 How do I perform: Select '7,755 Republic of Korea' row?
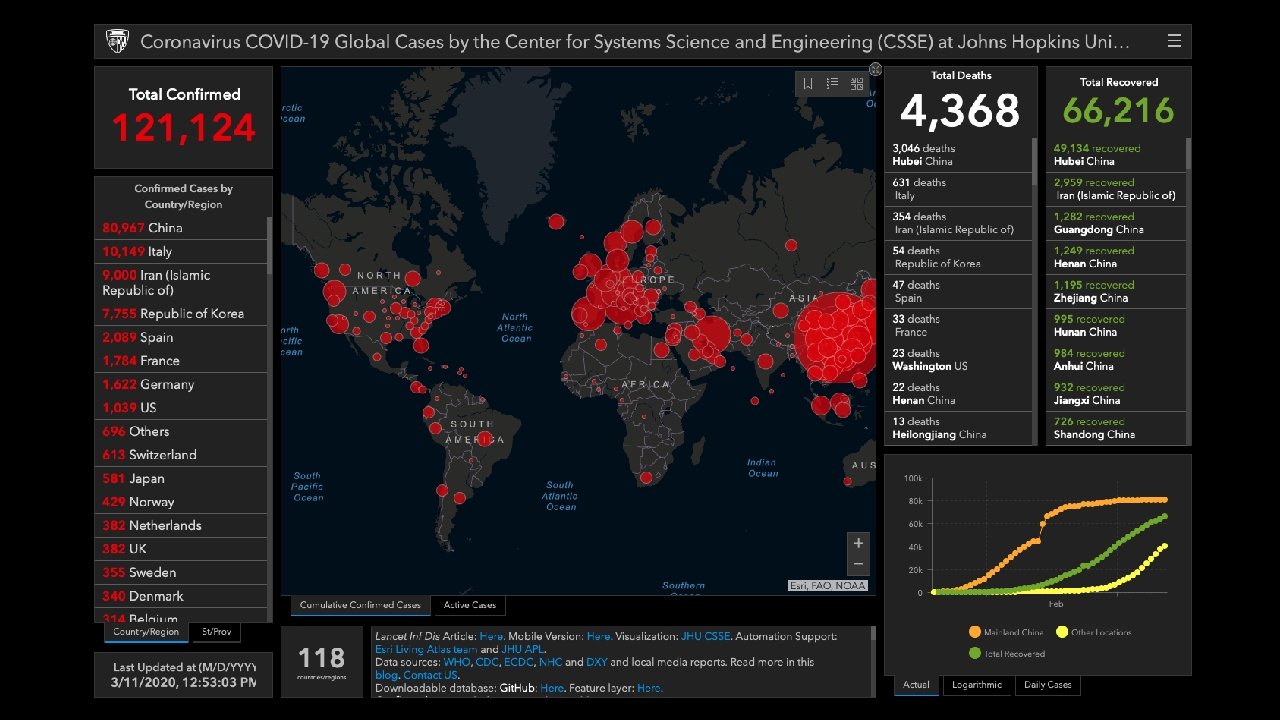point(180,313)
